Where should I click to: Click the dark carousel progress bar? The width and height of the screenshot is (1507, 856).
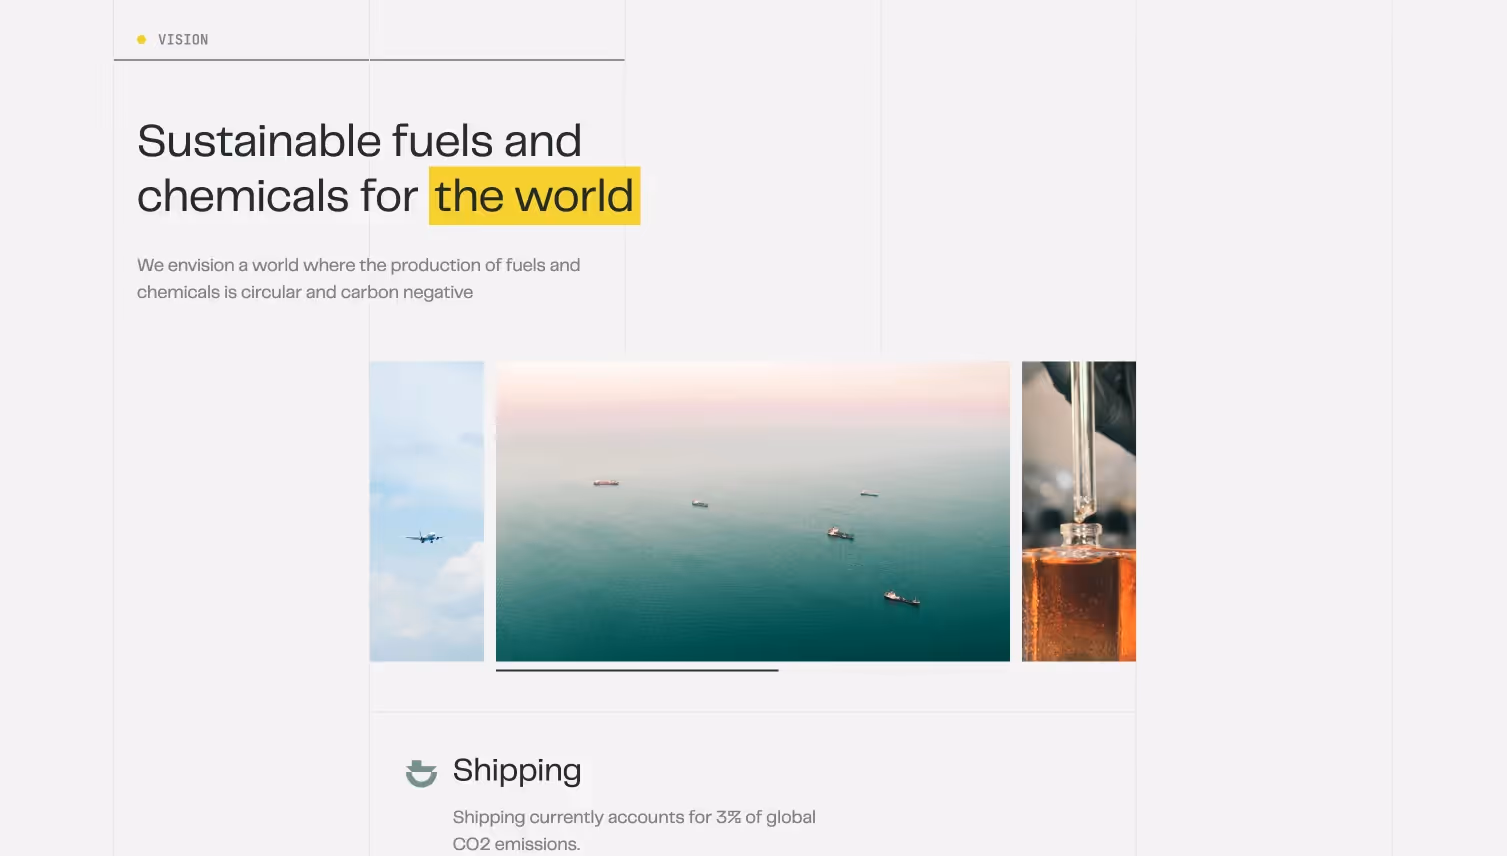point(637,670)
